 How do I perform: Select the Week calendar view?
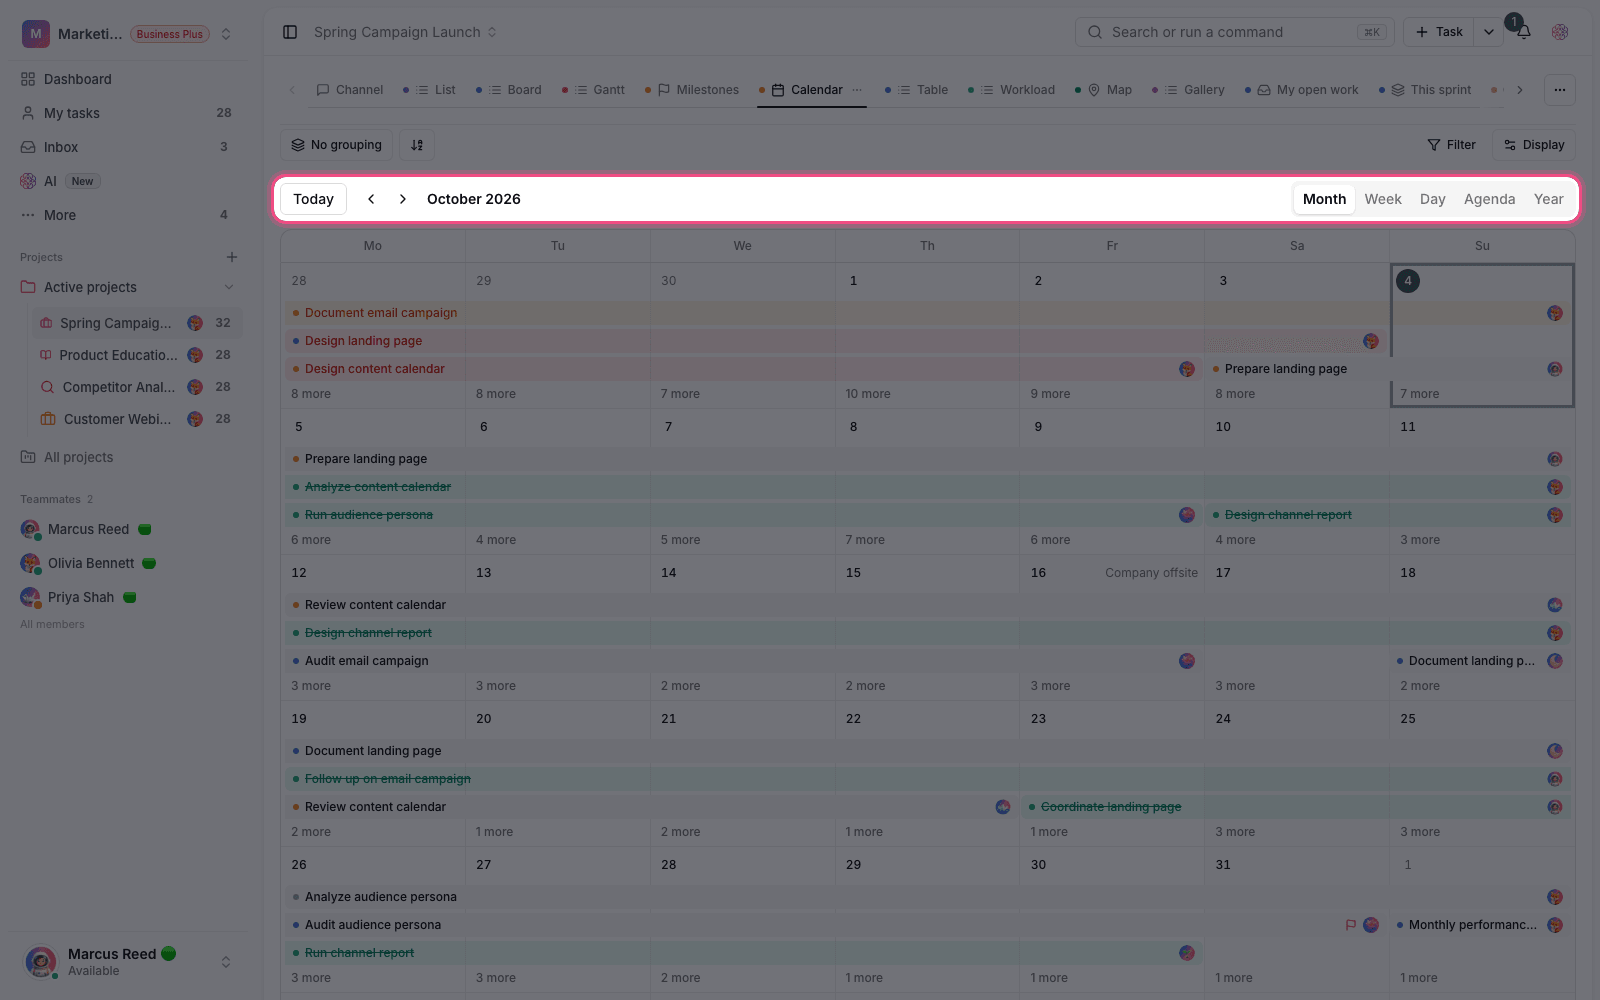tap(1383, 199)
